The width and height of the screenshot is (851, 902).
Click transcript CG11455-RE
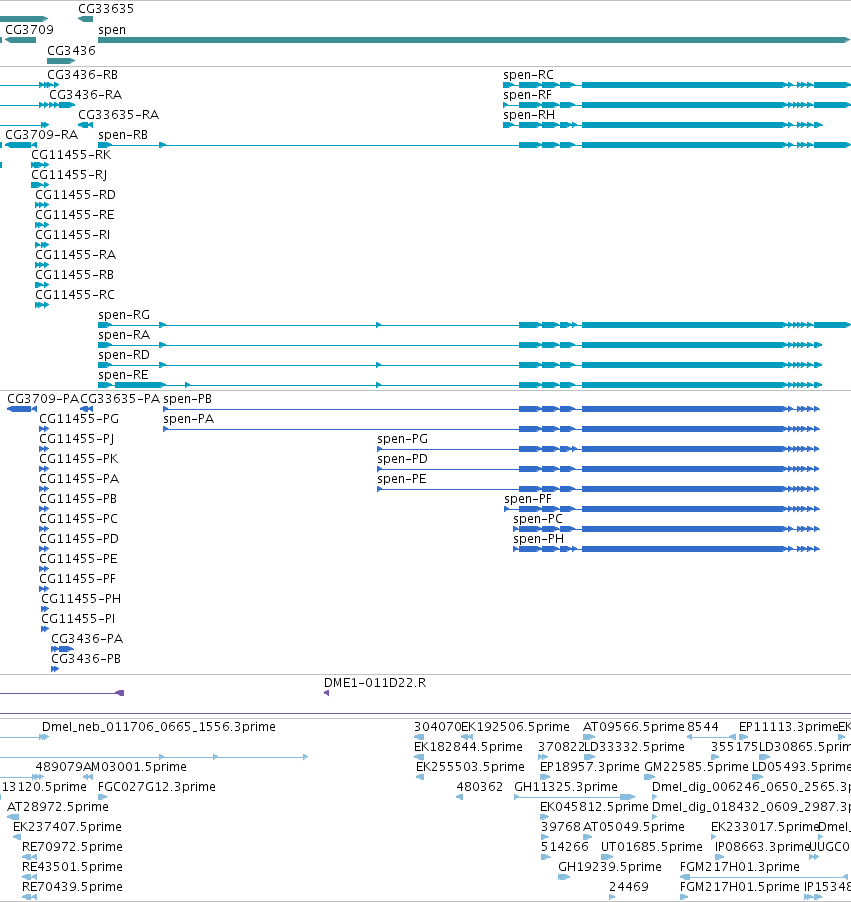coord(75,215)
